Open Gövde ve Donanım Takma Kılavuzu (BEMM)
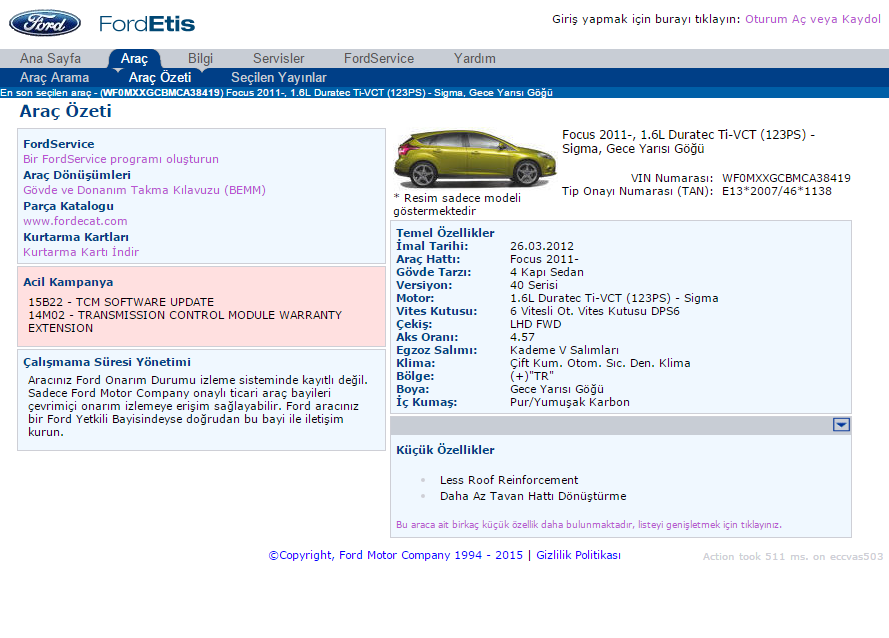The image size is (889, 638). (144, 190)
